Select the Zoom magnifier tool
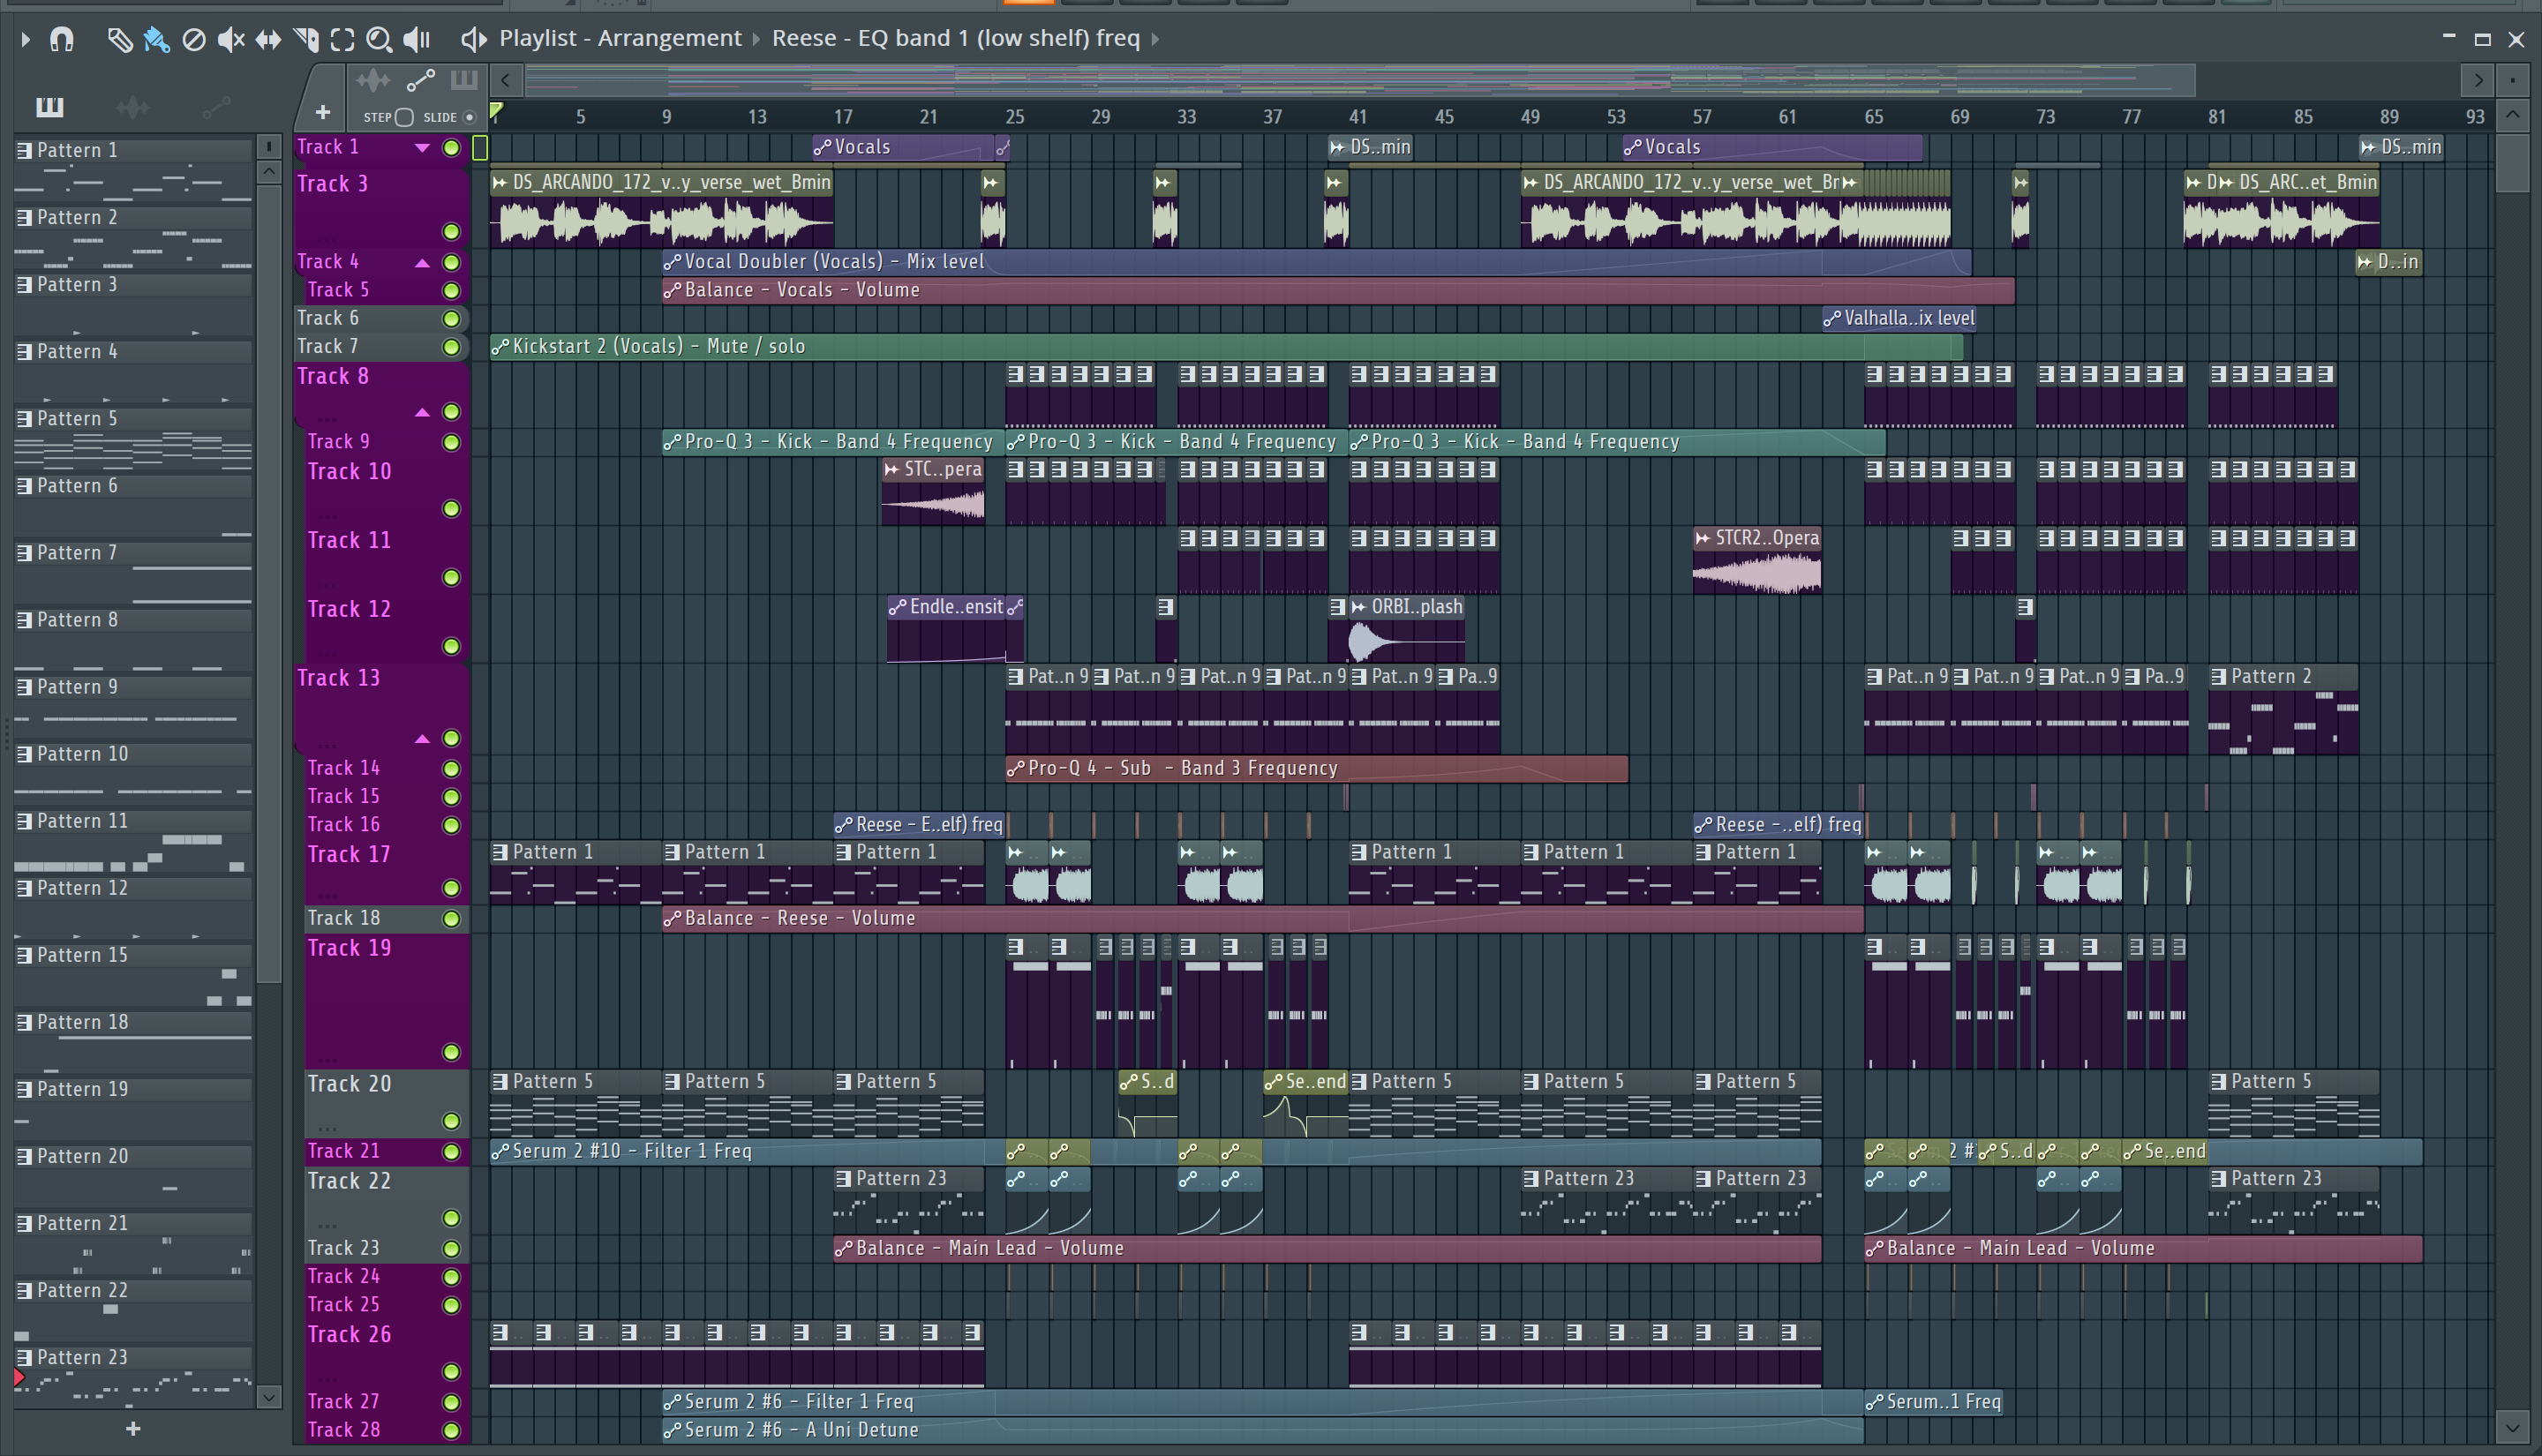The width and height of the screenshot is (2542, 1456). coord(379,39)
